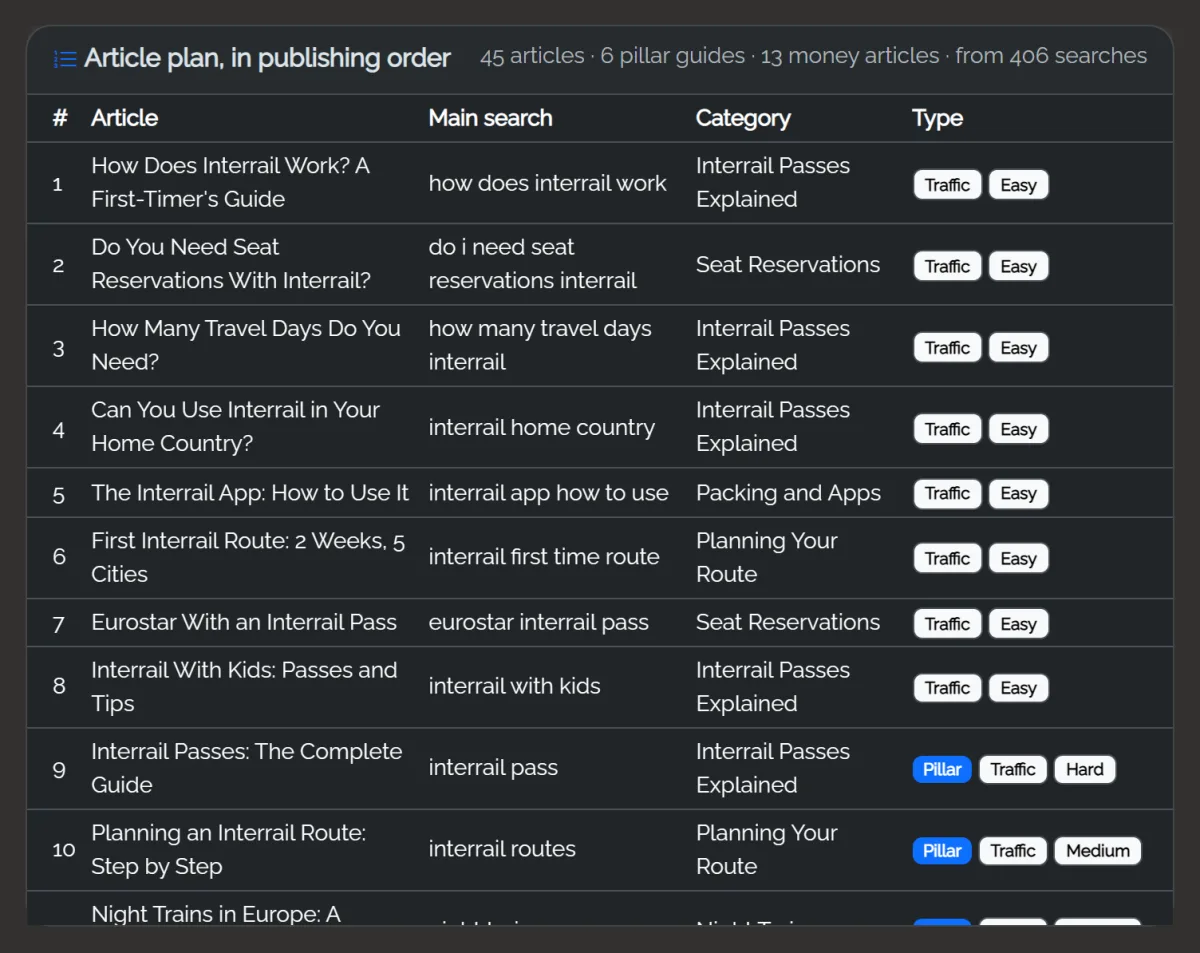Click the 'interrail routes' search cell
This screenshot has width=1200, height=953.
tap(502, 849)
